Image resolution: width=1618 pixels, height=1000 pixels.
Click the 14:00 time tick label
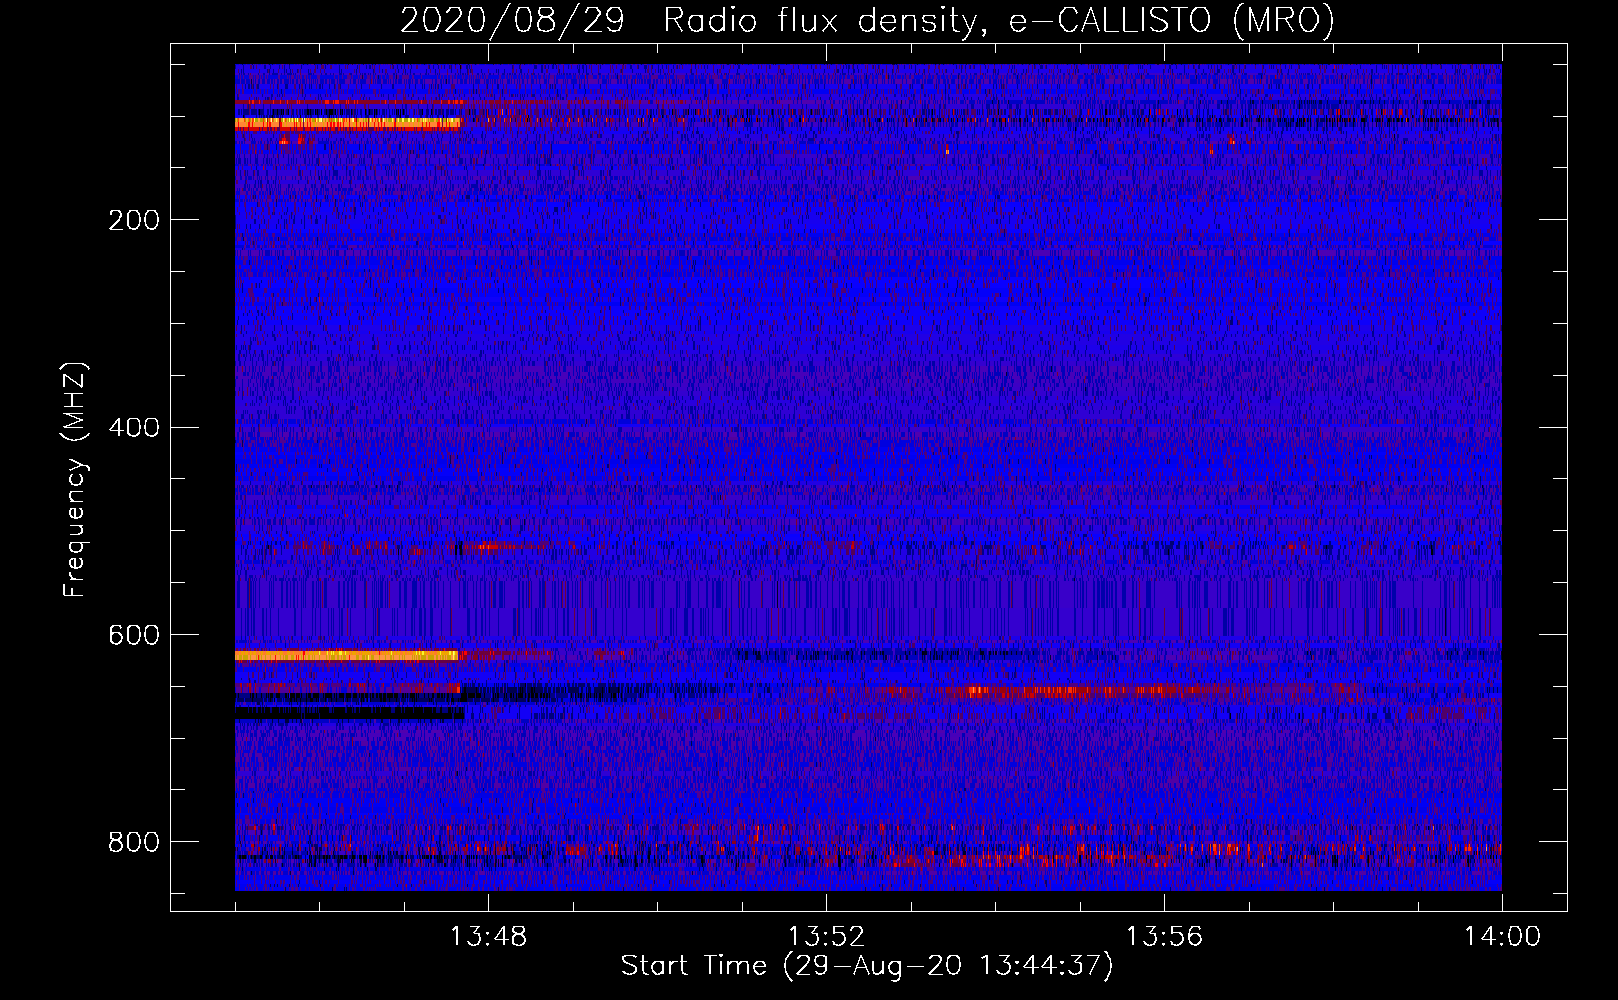(1502, 937)
